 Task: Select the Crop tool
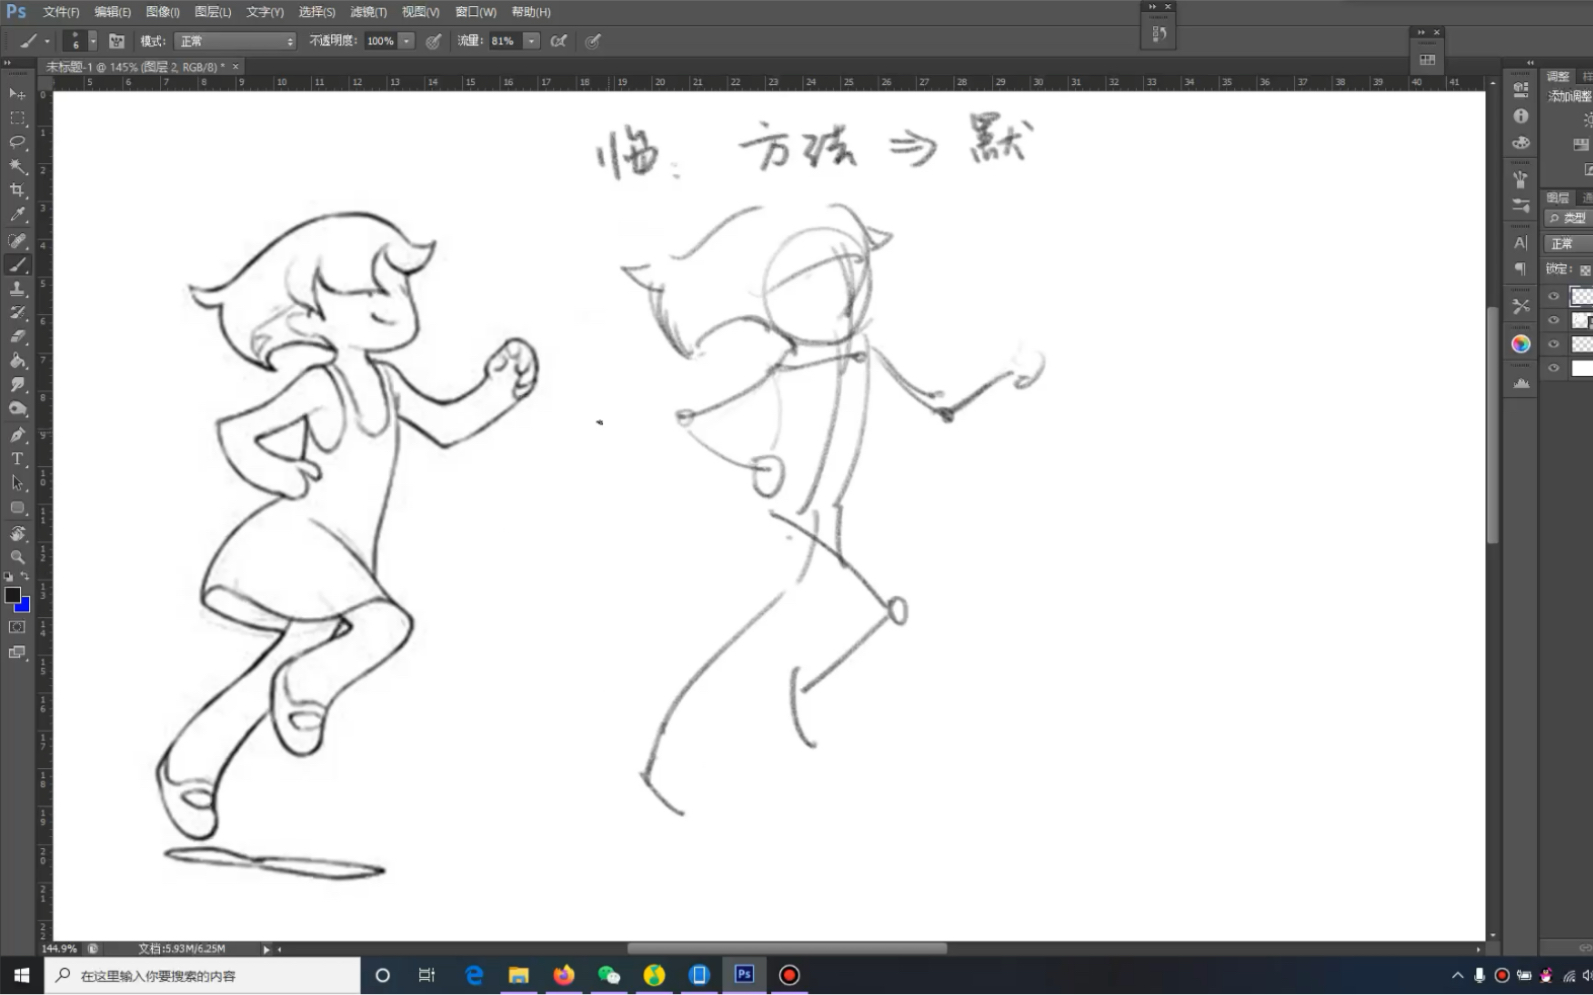(17, 190)
